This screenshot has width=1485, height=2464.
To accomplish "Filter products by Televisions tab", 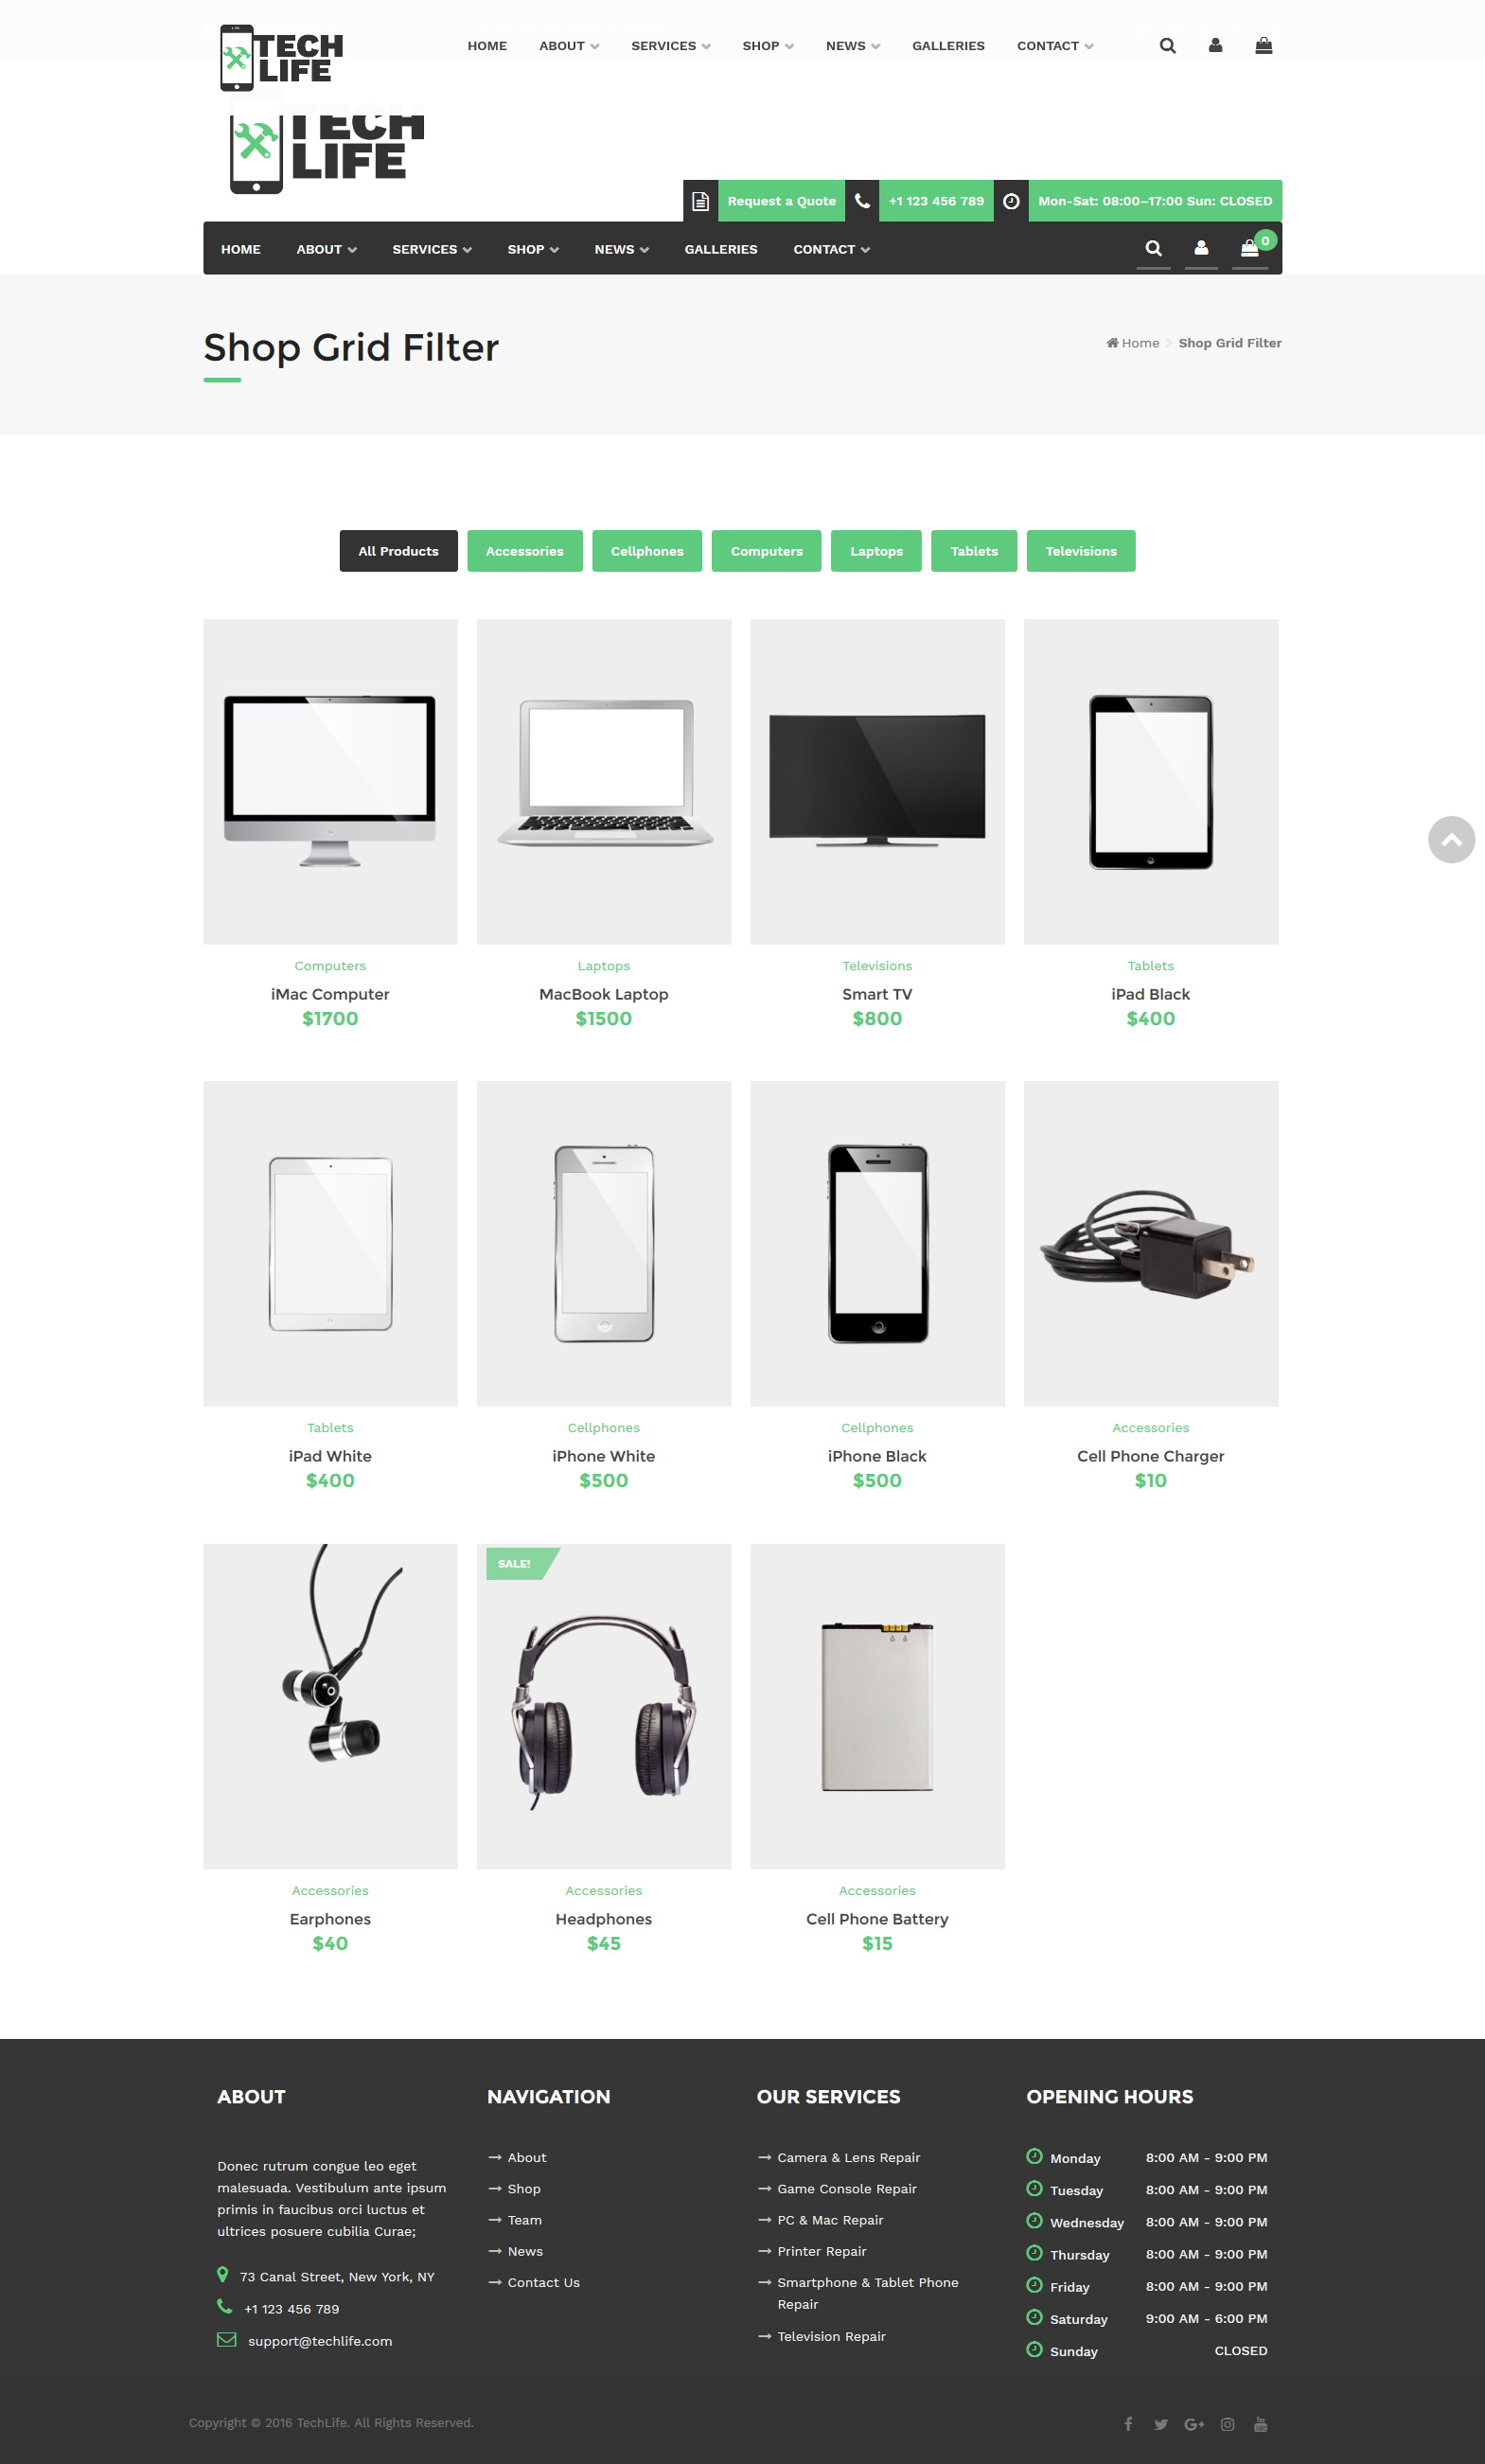I will point(1081,551).
